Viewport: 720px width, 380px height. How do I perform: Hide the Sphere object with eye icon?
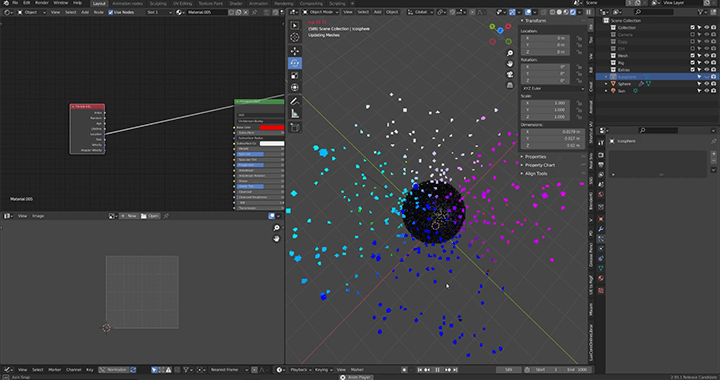707,84
